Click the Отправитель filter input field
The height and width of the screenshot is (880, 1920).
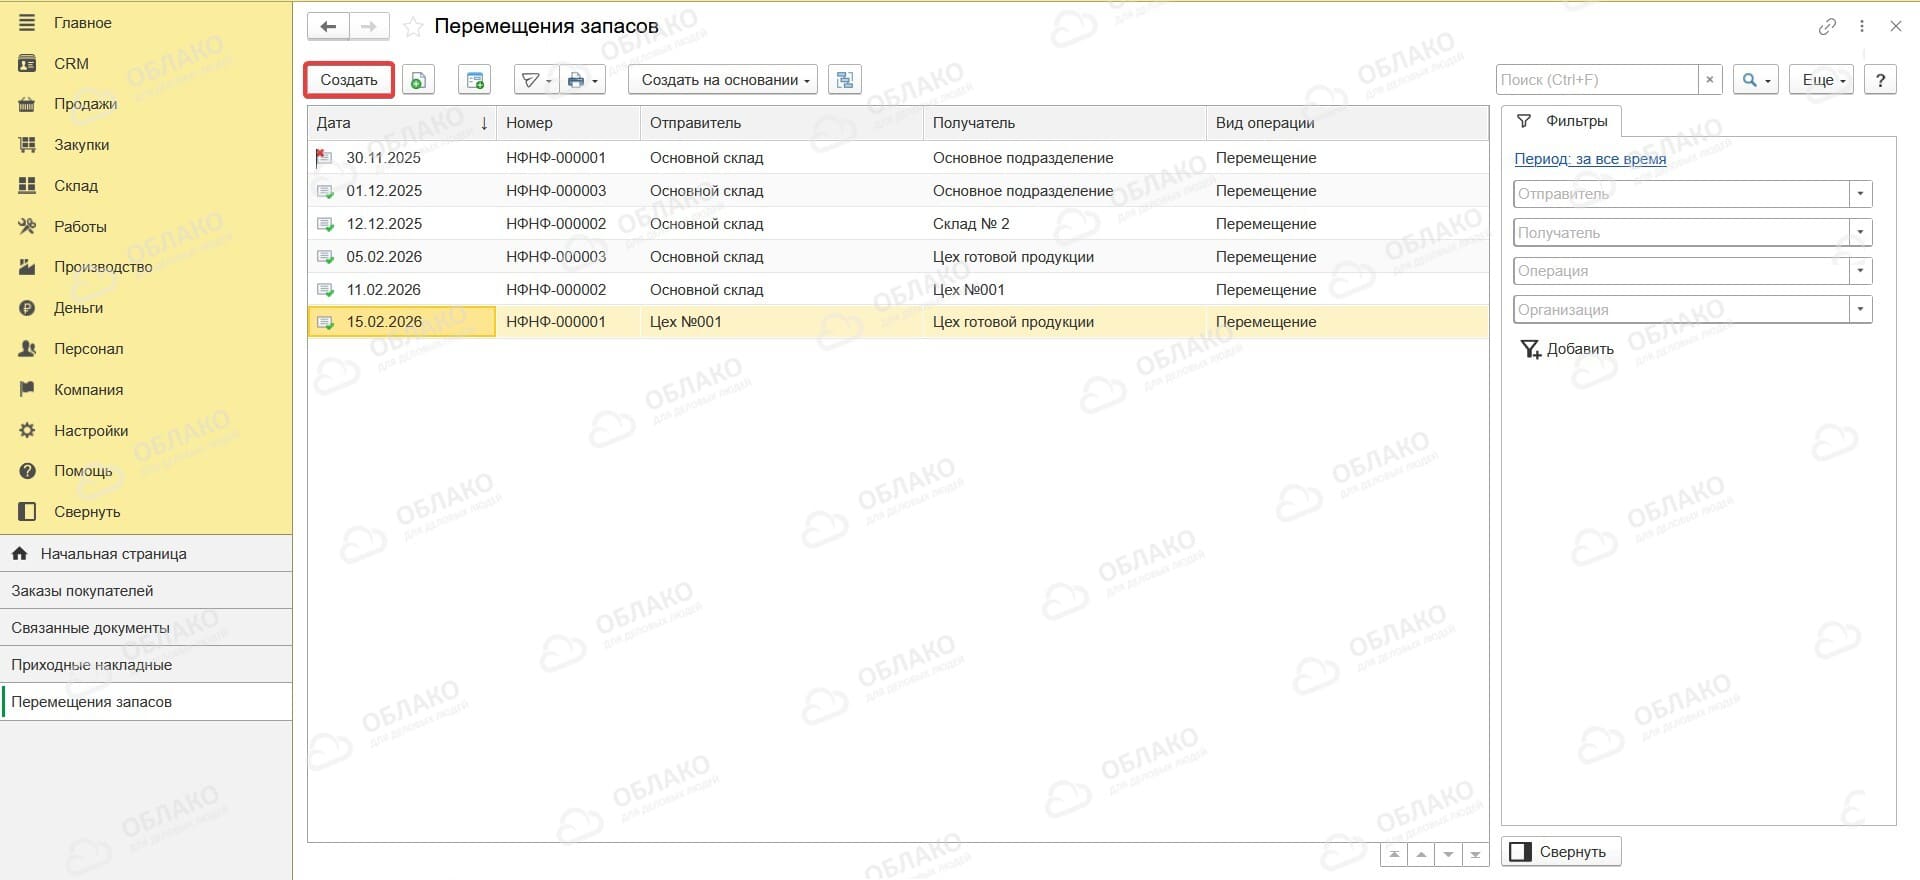(1681, 194)
